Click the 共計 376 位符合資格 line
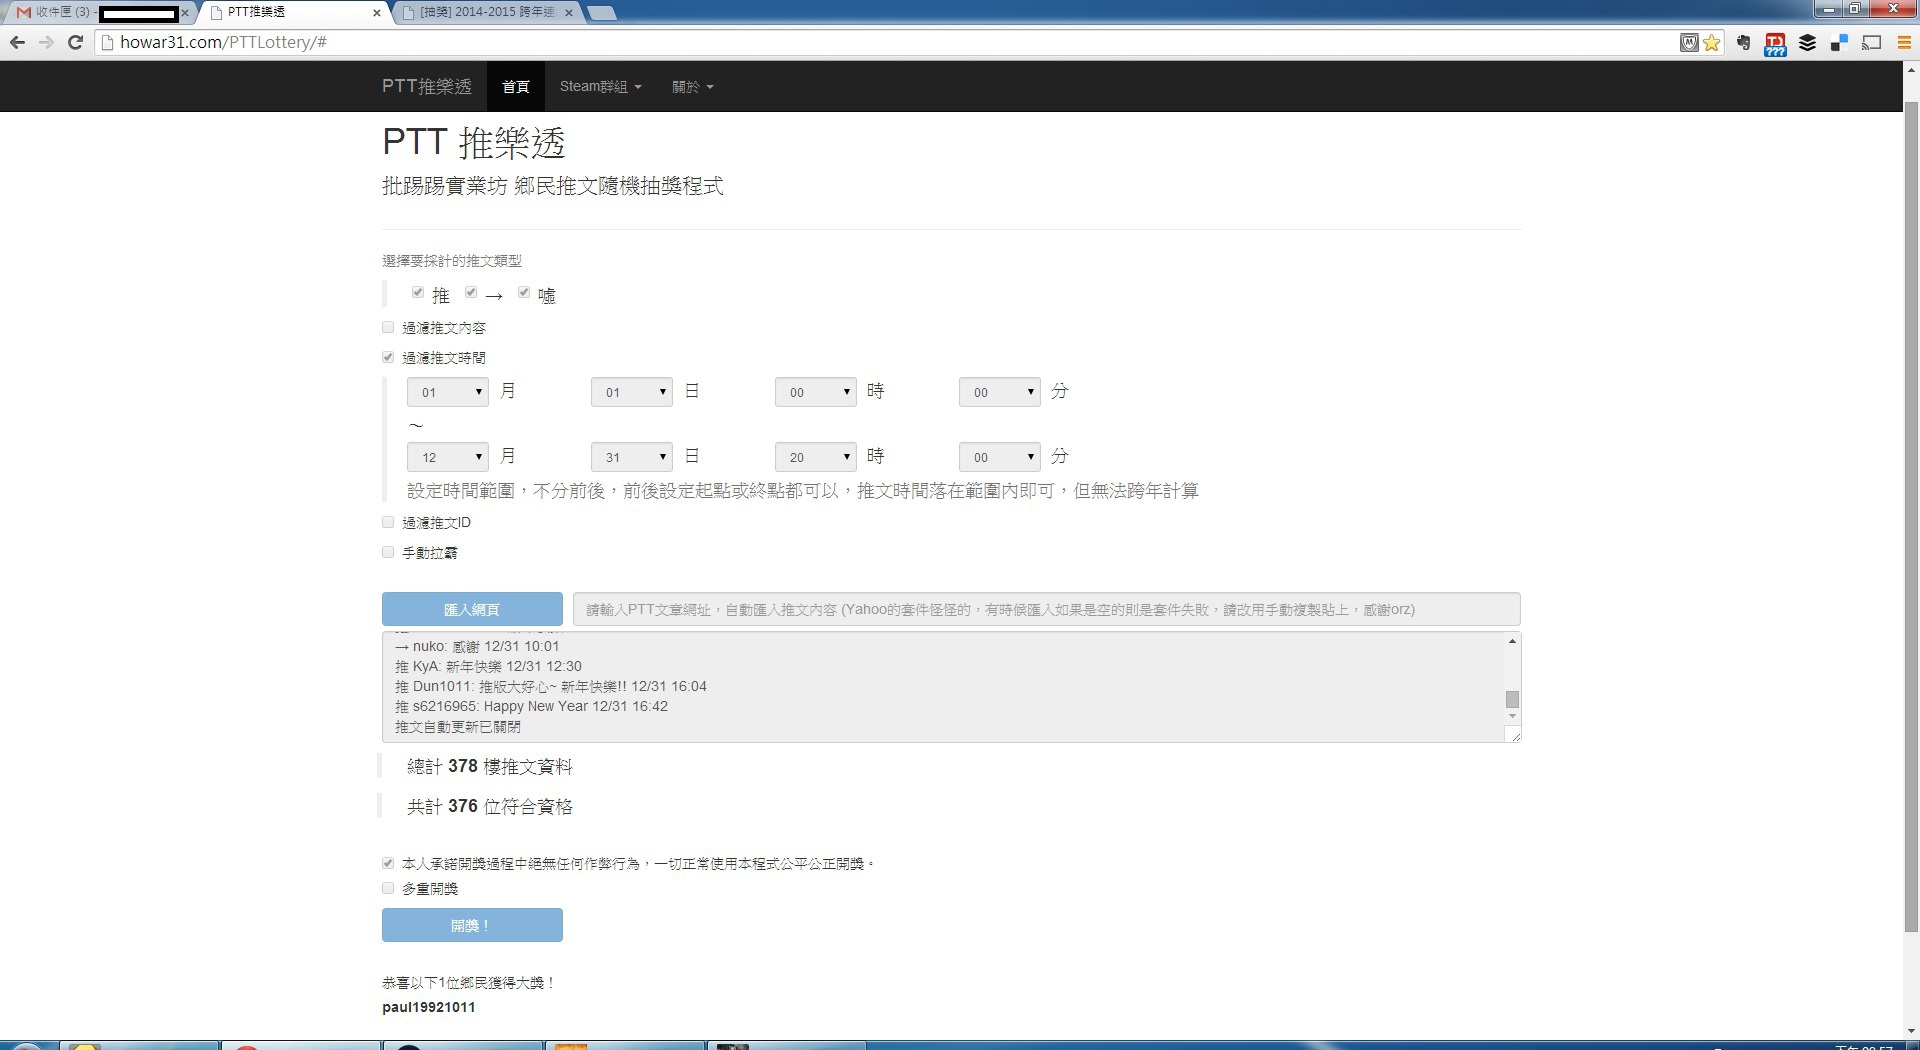This screenshot has height=1050, width=1920. [x=490, y=806]
